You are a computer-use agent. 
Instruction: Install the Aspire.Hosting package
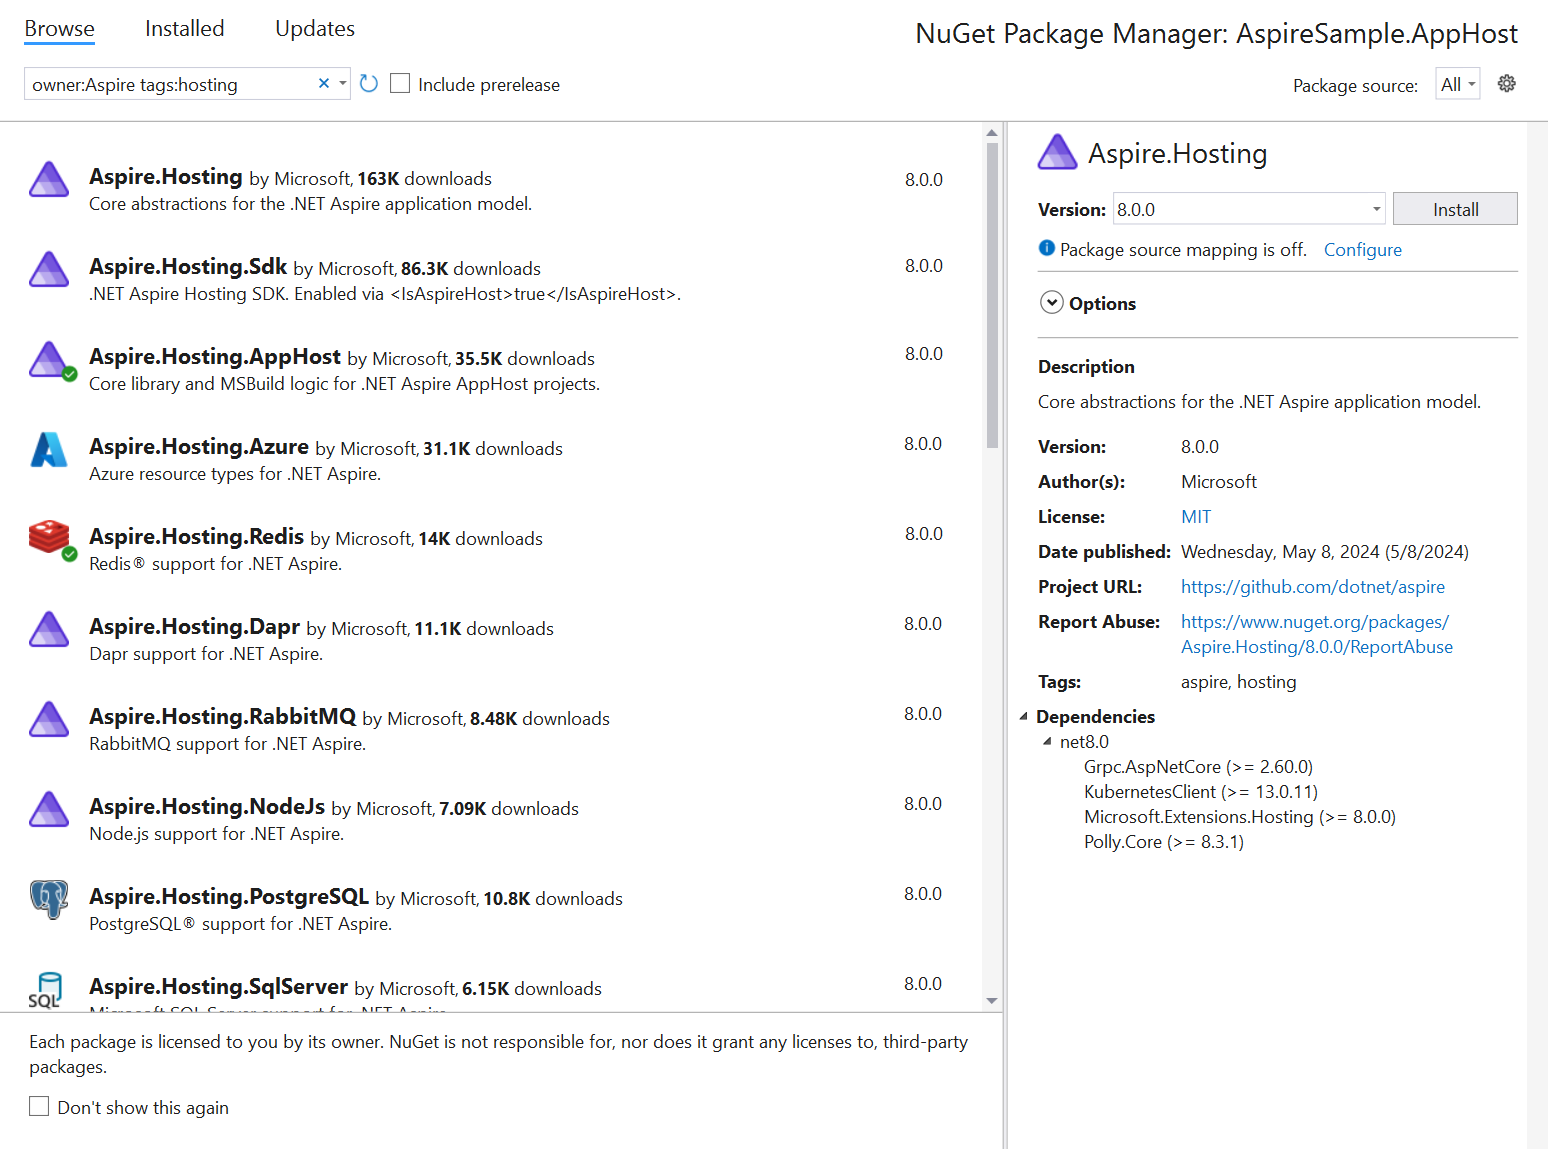pyautogui.click(x=1455, y=208)
